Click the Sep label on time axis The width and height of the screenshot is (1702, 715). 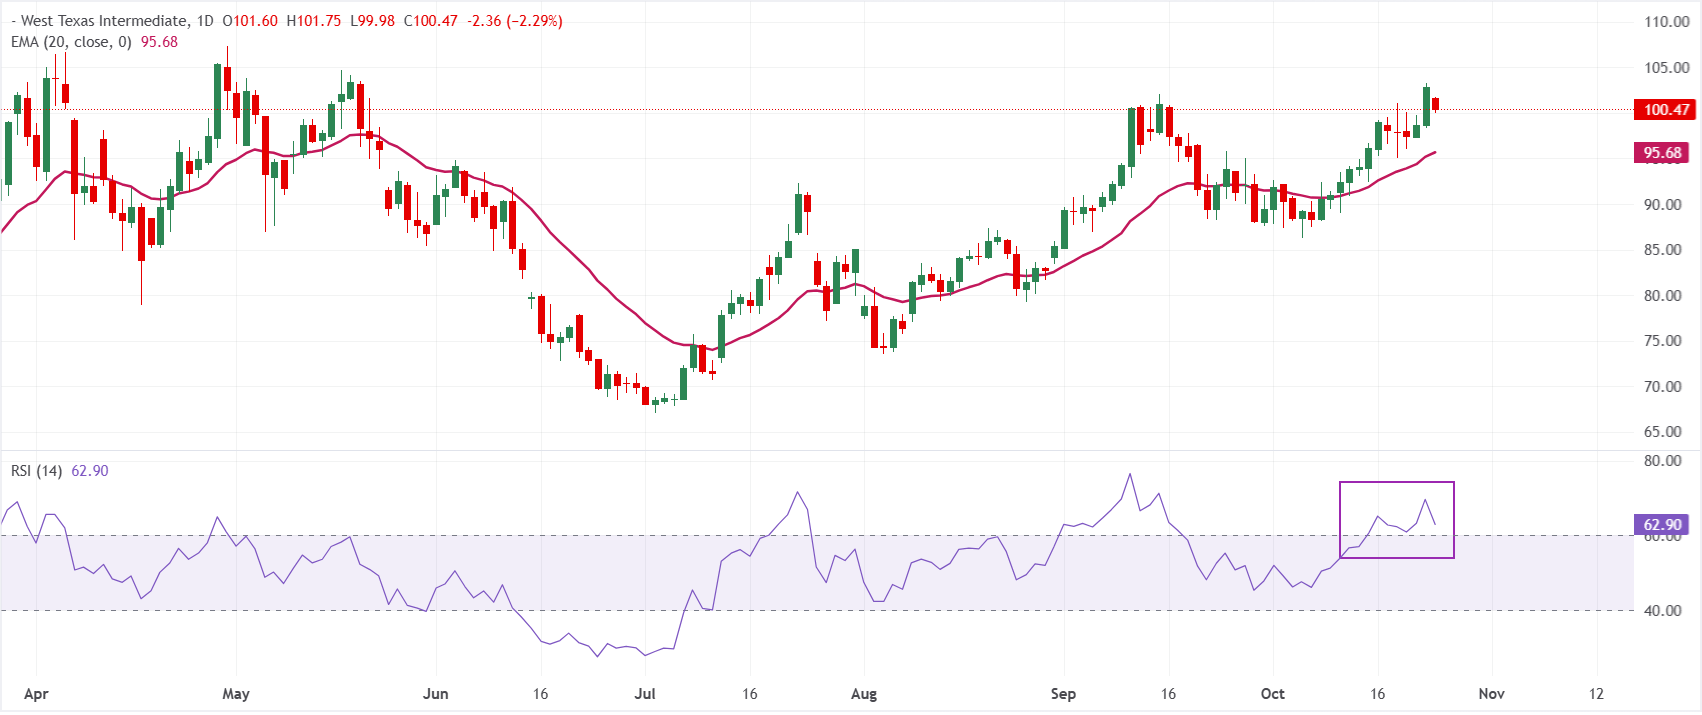[x=1063, y=694]
